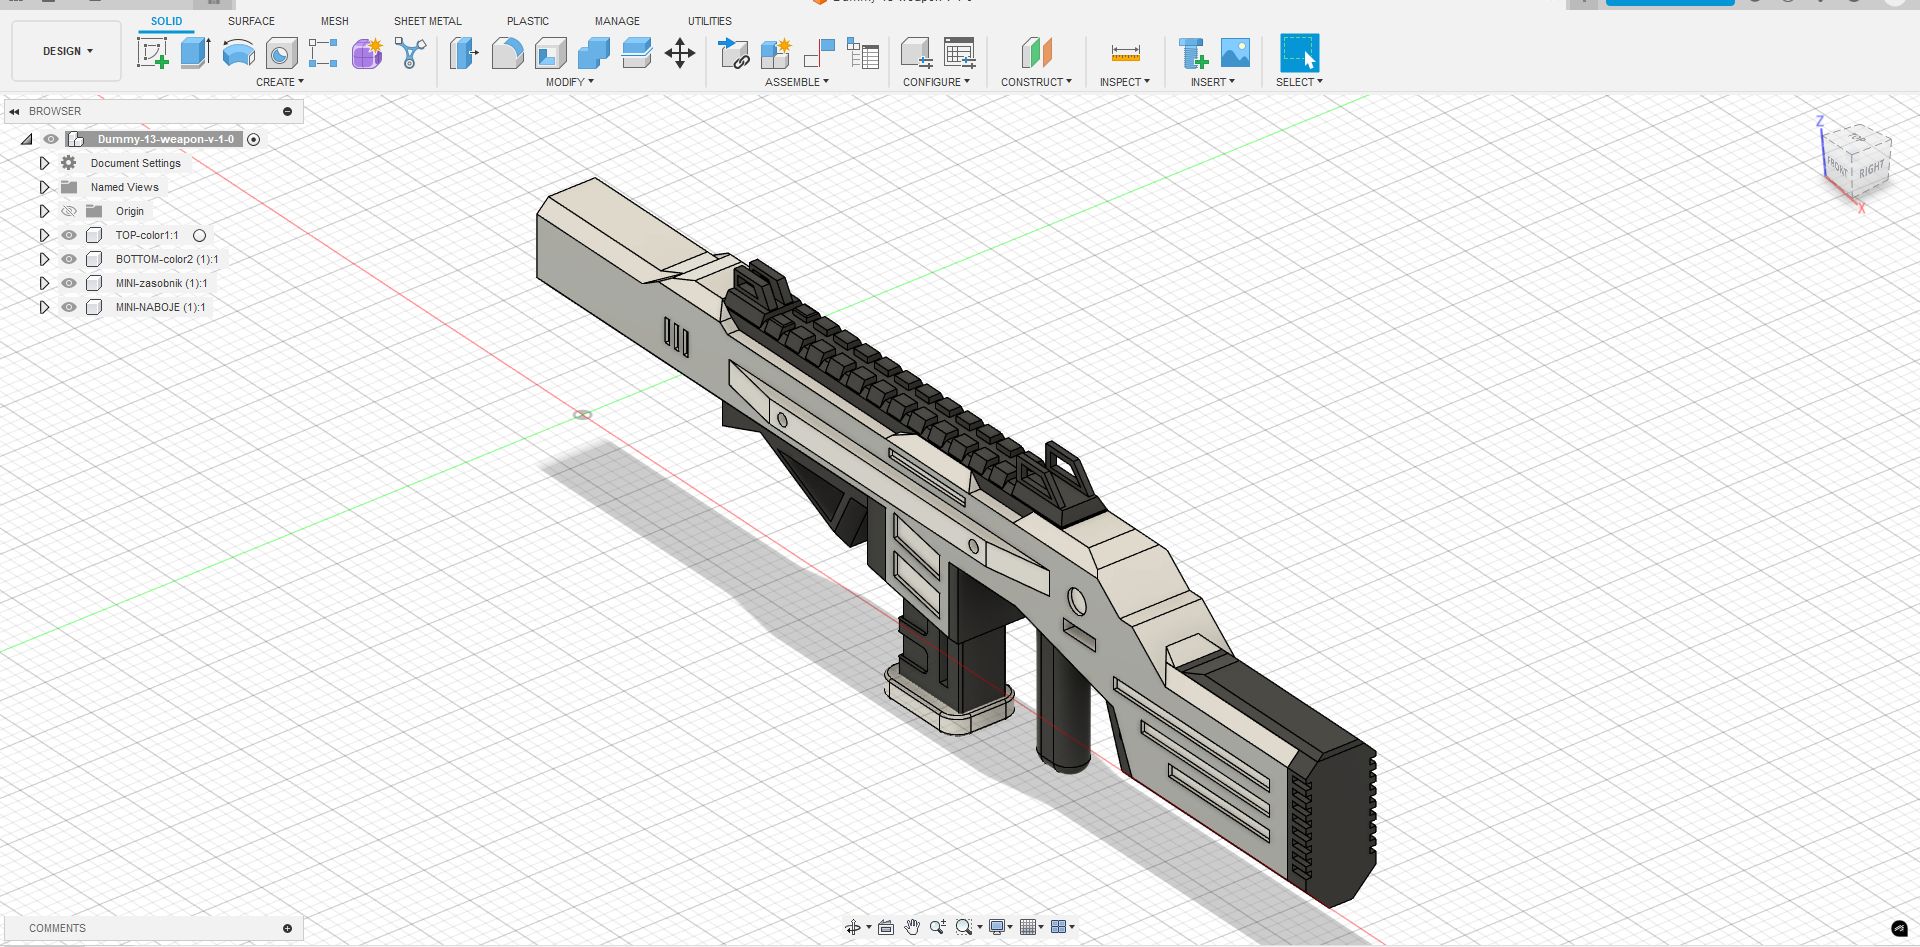Click the Insert Fastener bolt icon
This screenshot has width=1920, height=947.
1193,53
